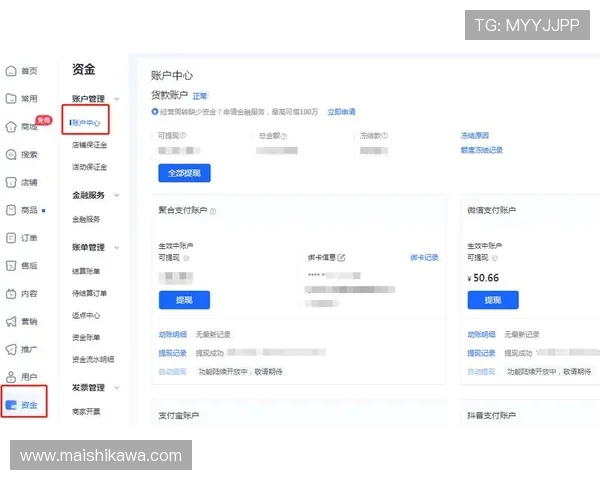Select 活动保证金 in the 资金 menu
The width and height of the screenshot is (600, 480).
coord(90,167)
